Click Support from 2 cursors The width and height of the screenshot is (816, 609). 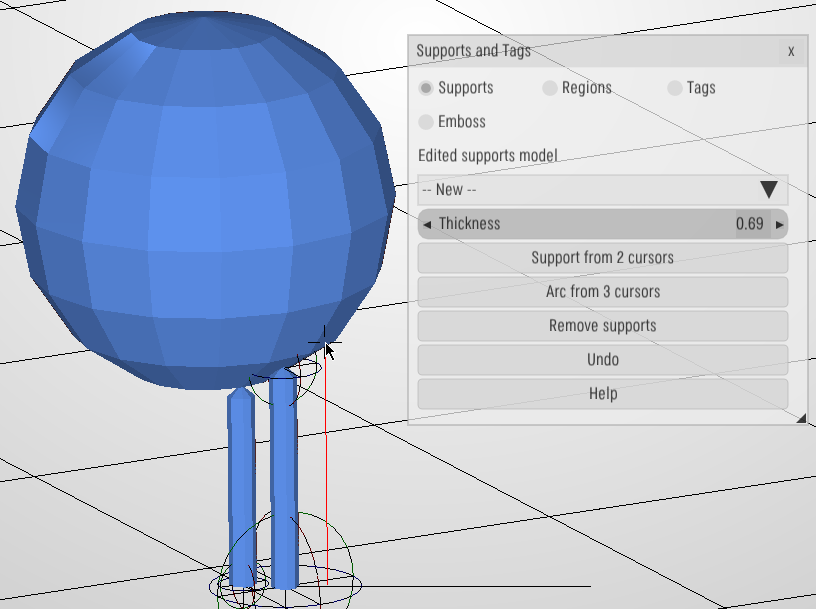603,258
